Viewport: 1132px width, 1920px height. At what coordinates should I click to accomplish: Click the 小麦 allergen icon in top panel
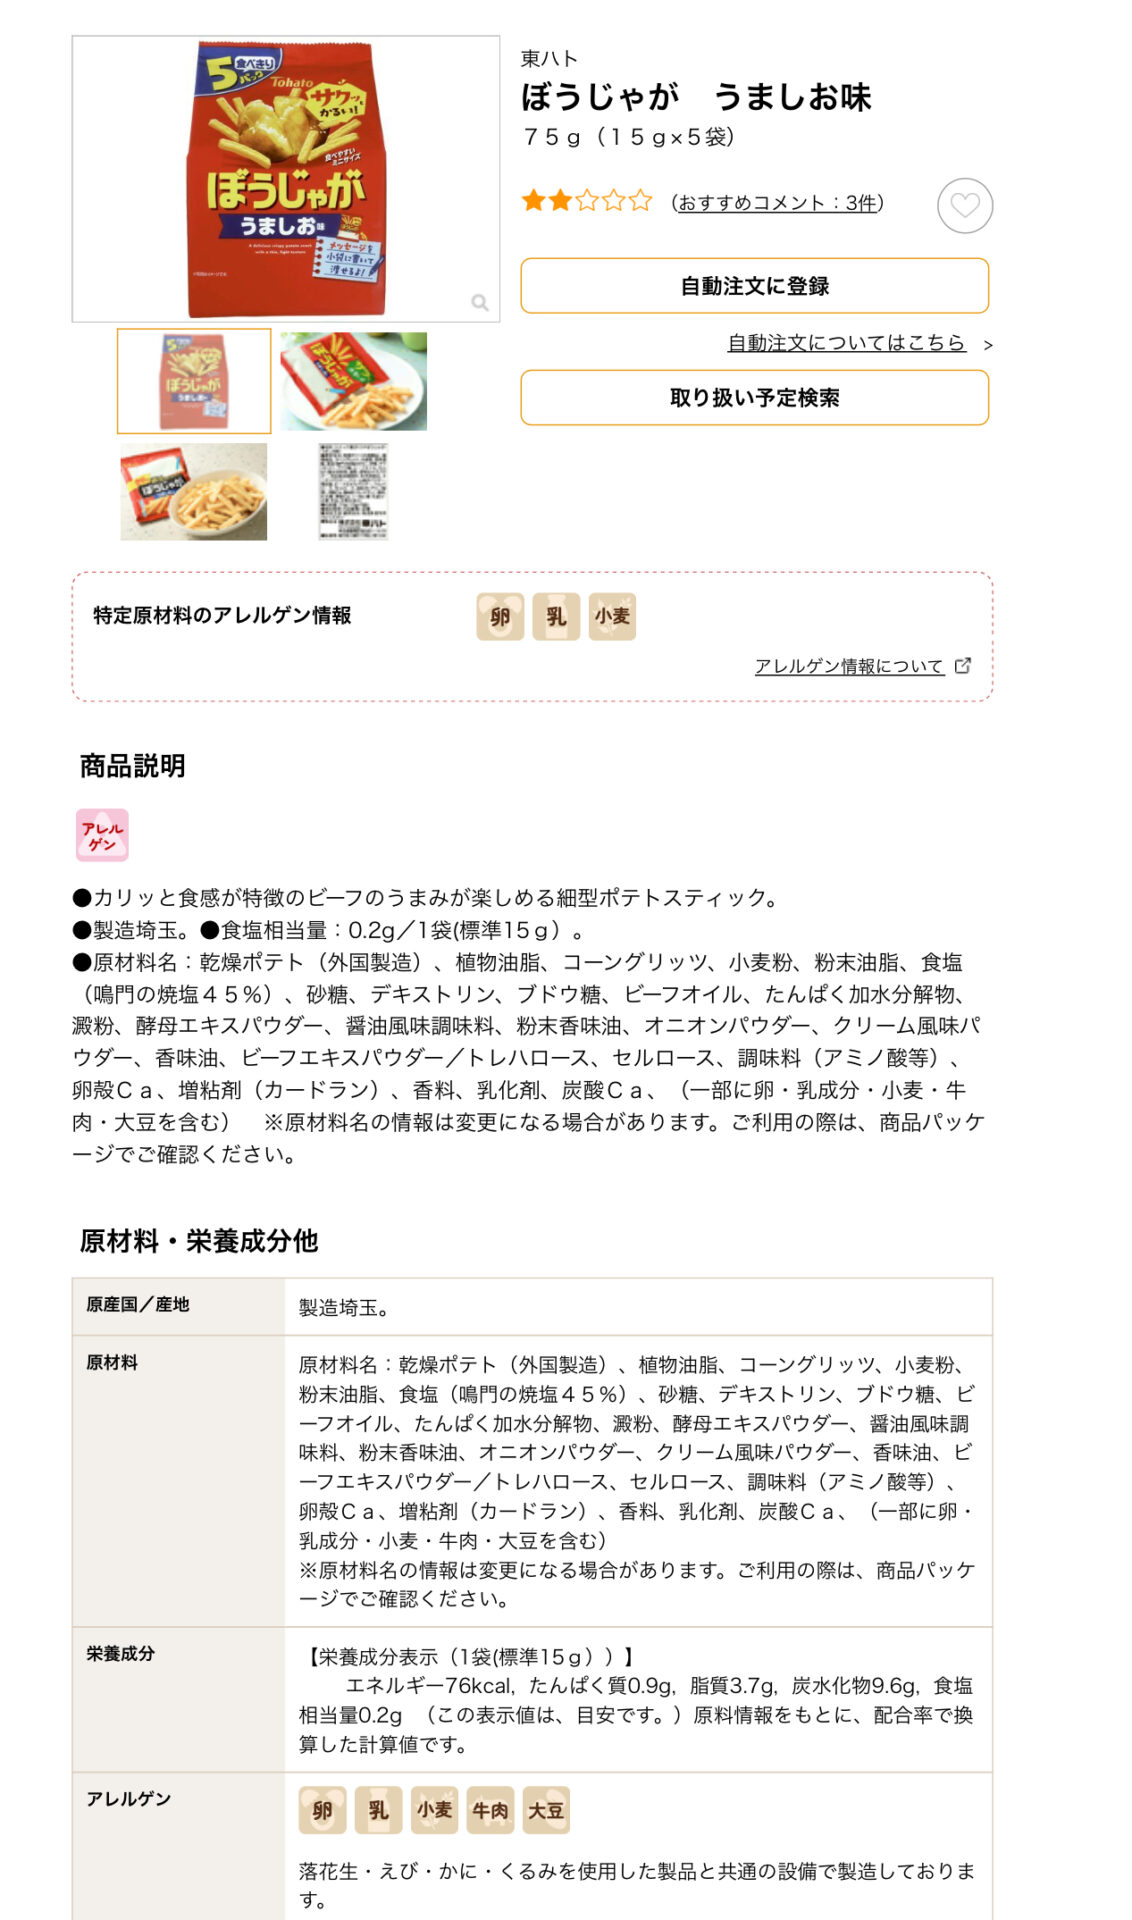[612, 616]
